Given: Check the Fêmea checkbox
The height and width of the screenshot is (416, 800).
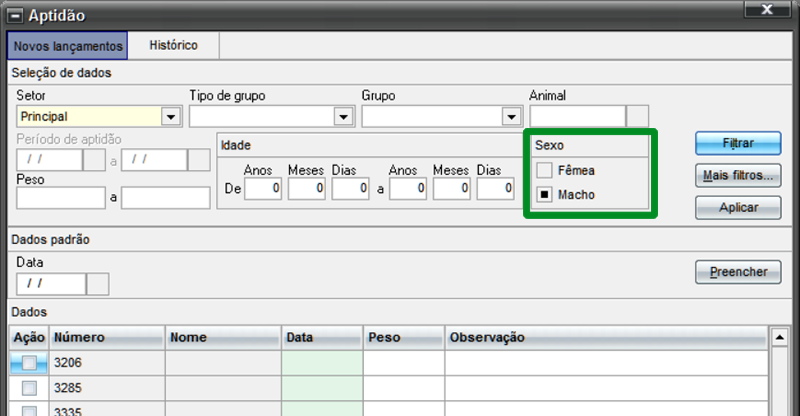Looking at the screenshot, I should [x=544, y=170].
